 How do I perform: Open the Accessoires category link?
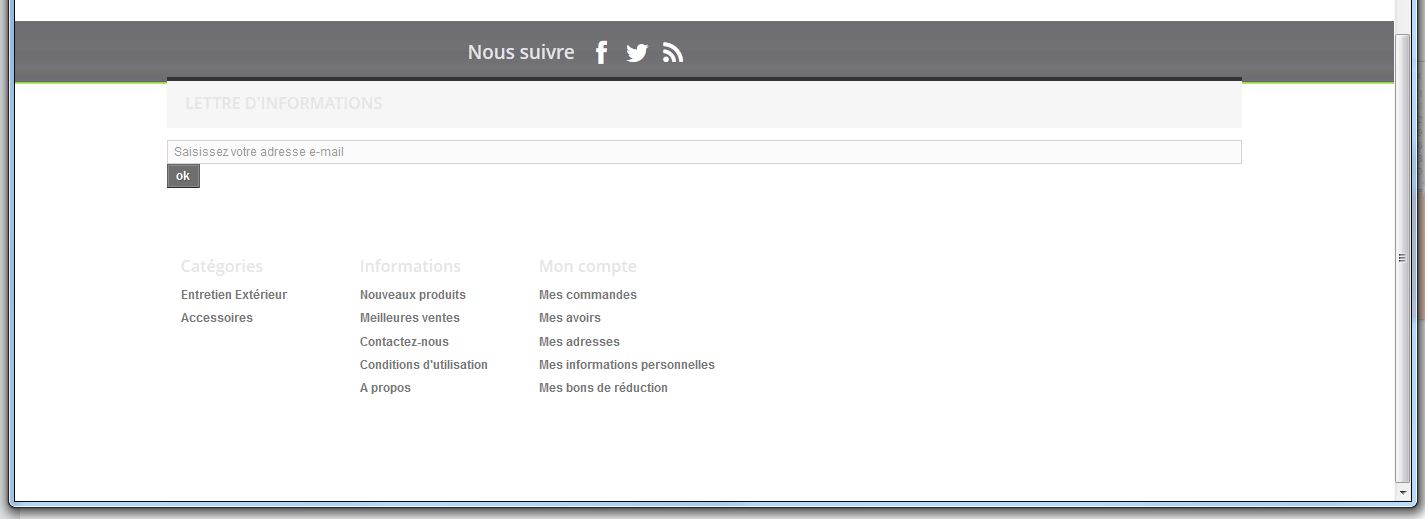point(217,318)
